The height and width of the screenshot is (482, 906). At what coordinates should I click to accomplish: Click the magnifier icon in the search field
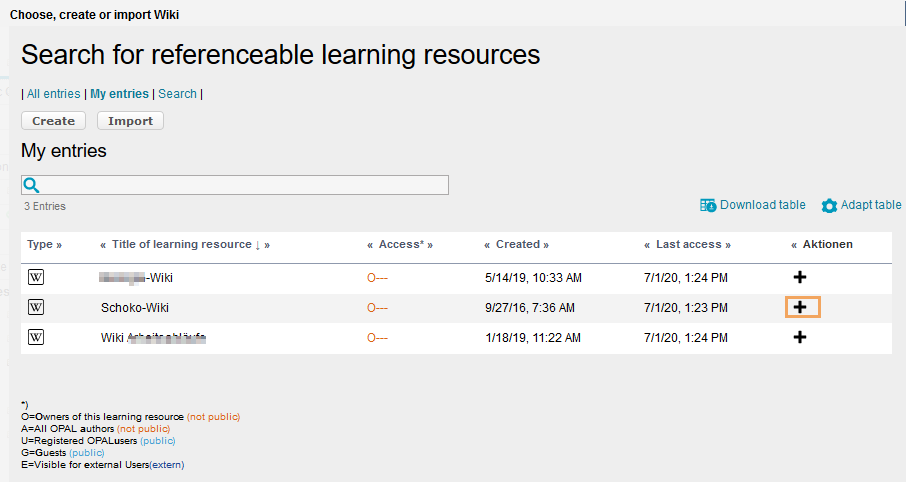(31, 185)
